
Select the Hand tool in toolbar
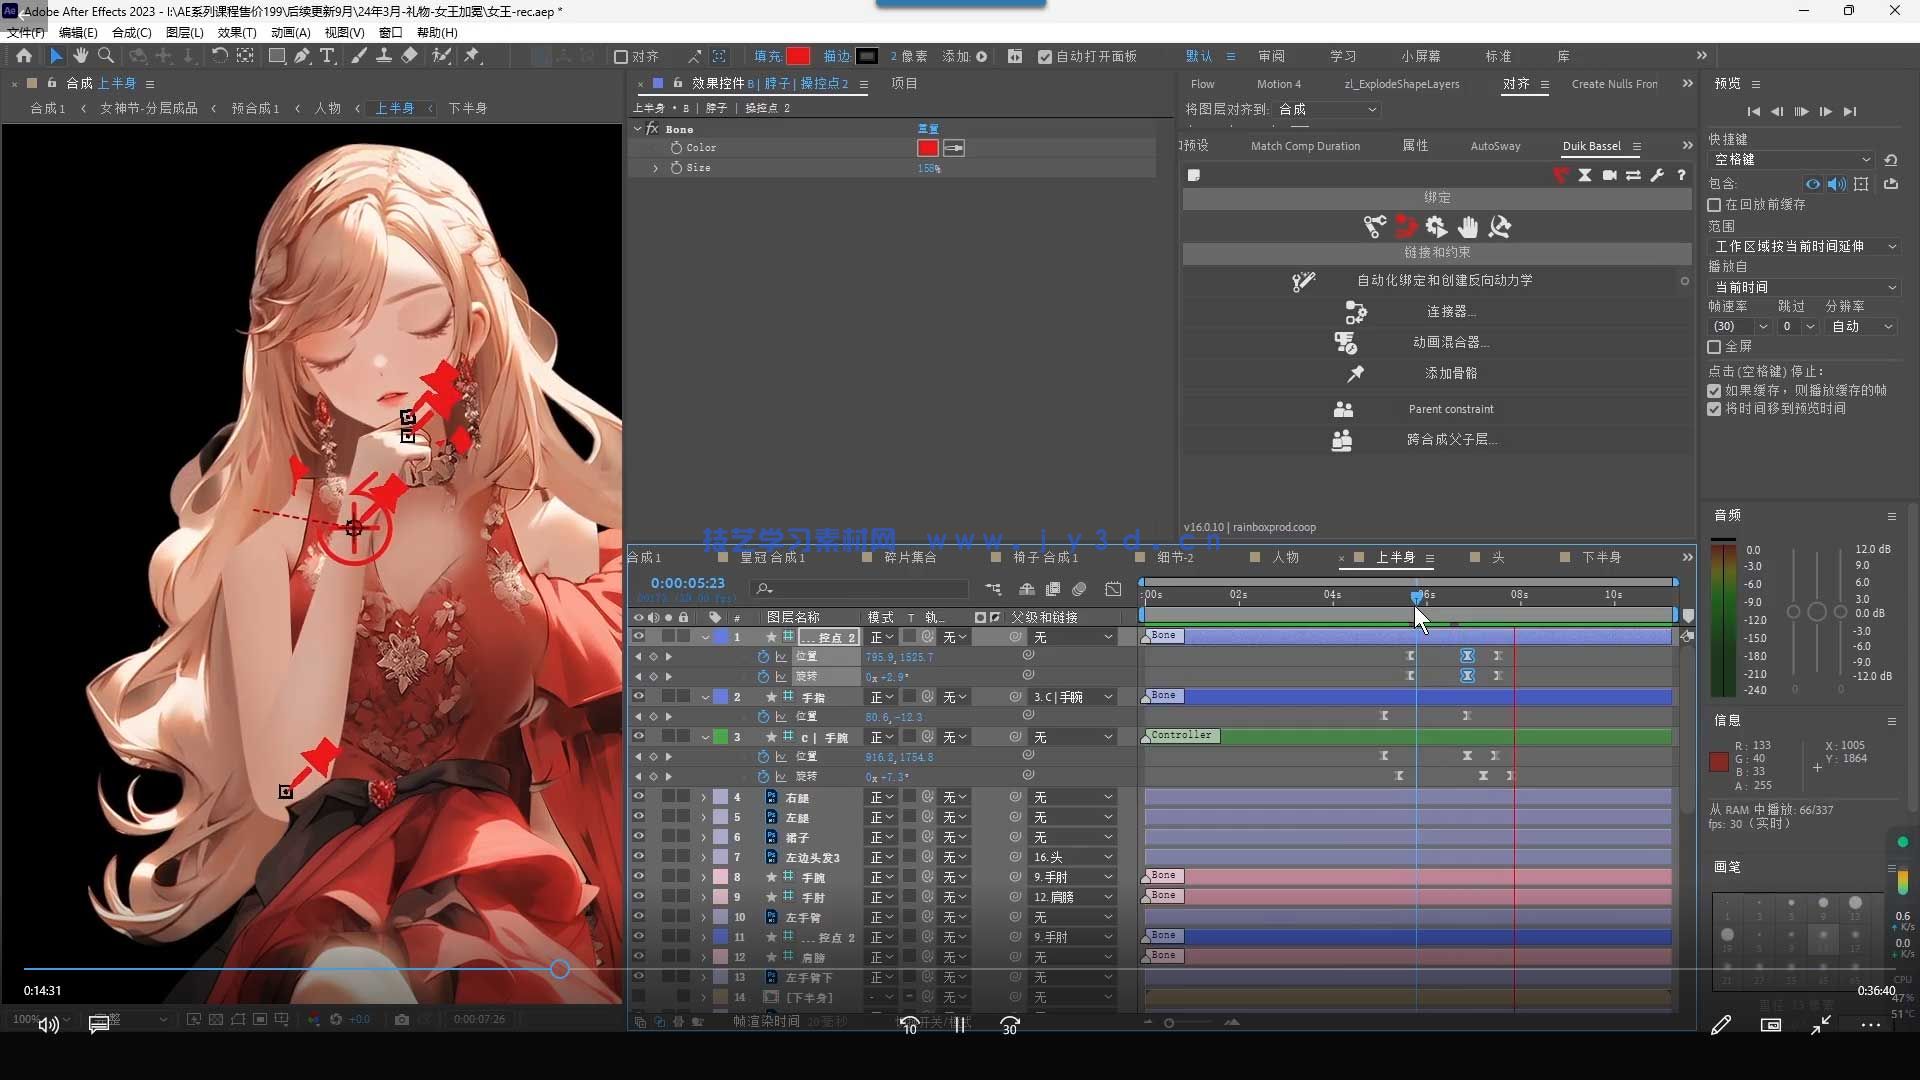point(81,56)
